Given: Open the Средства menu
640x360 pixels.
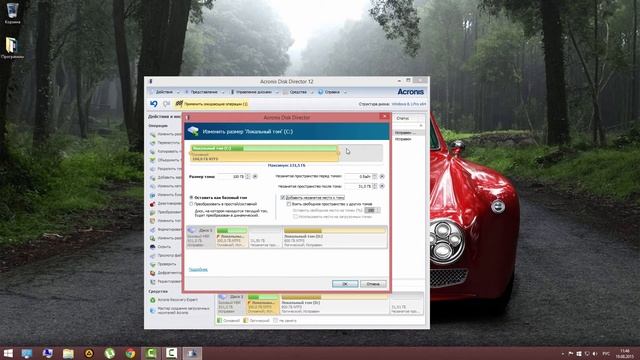Looking at the screenshot, I should [x=298, y=92].
